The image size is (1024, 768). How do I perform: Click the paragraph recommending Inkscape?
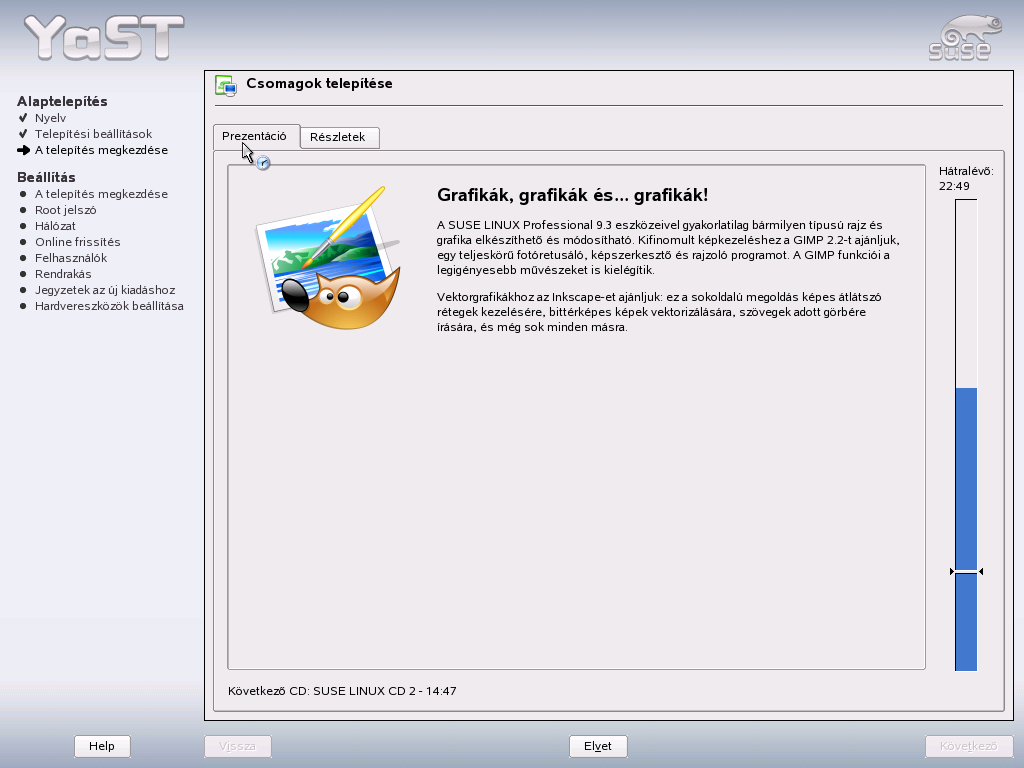659,312
